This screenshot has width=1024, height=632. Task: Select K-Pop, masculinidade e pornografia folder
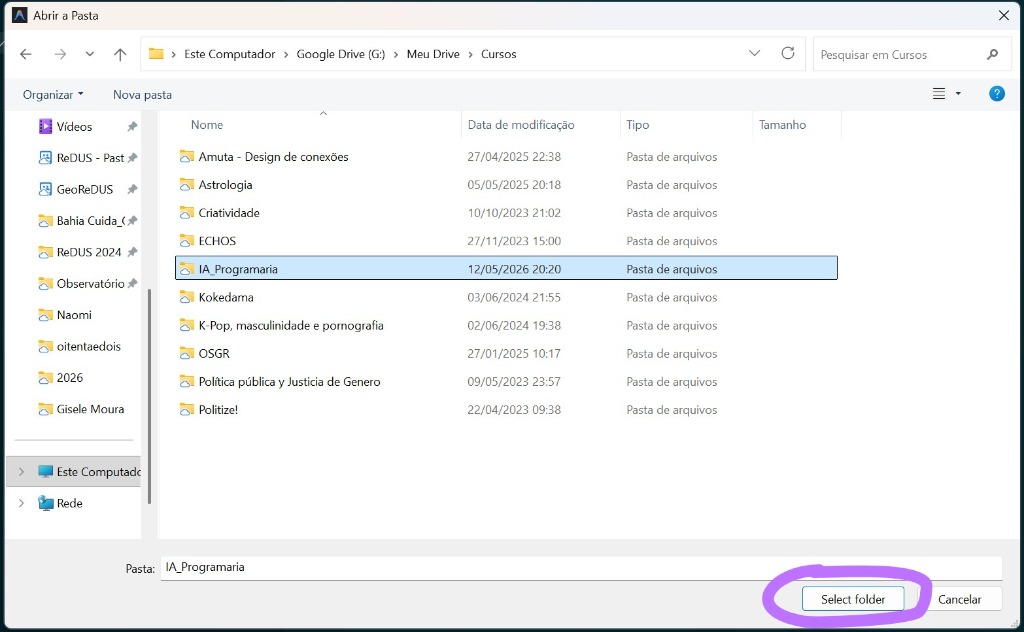pos(291,325)
